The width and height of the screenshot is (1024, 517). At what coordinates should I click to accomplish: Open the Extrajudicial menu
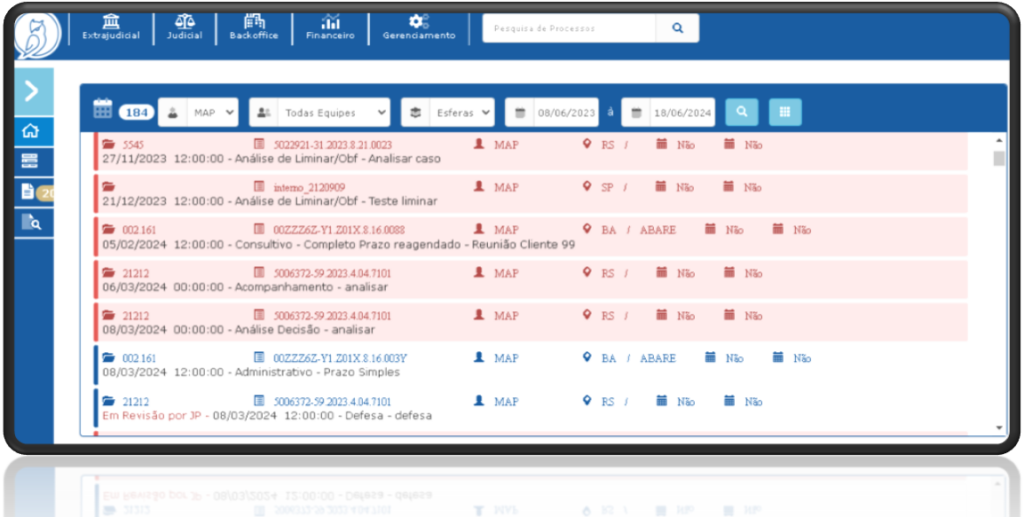point(111,28)
